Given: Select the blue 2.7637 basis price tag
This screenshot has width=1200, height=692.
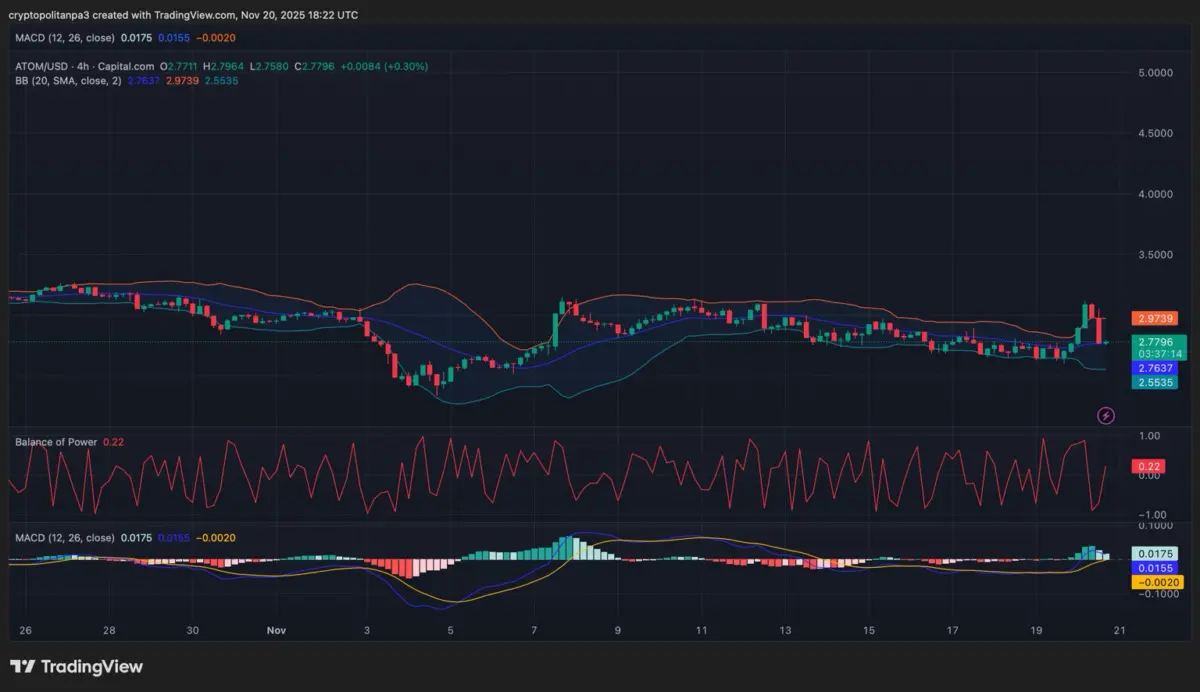Looking at the screenshot, I should click(1155, 368).
